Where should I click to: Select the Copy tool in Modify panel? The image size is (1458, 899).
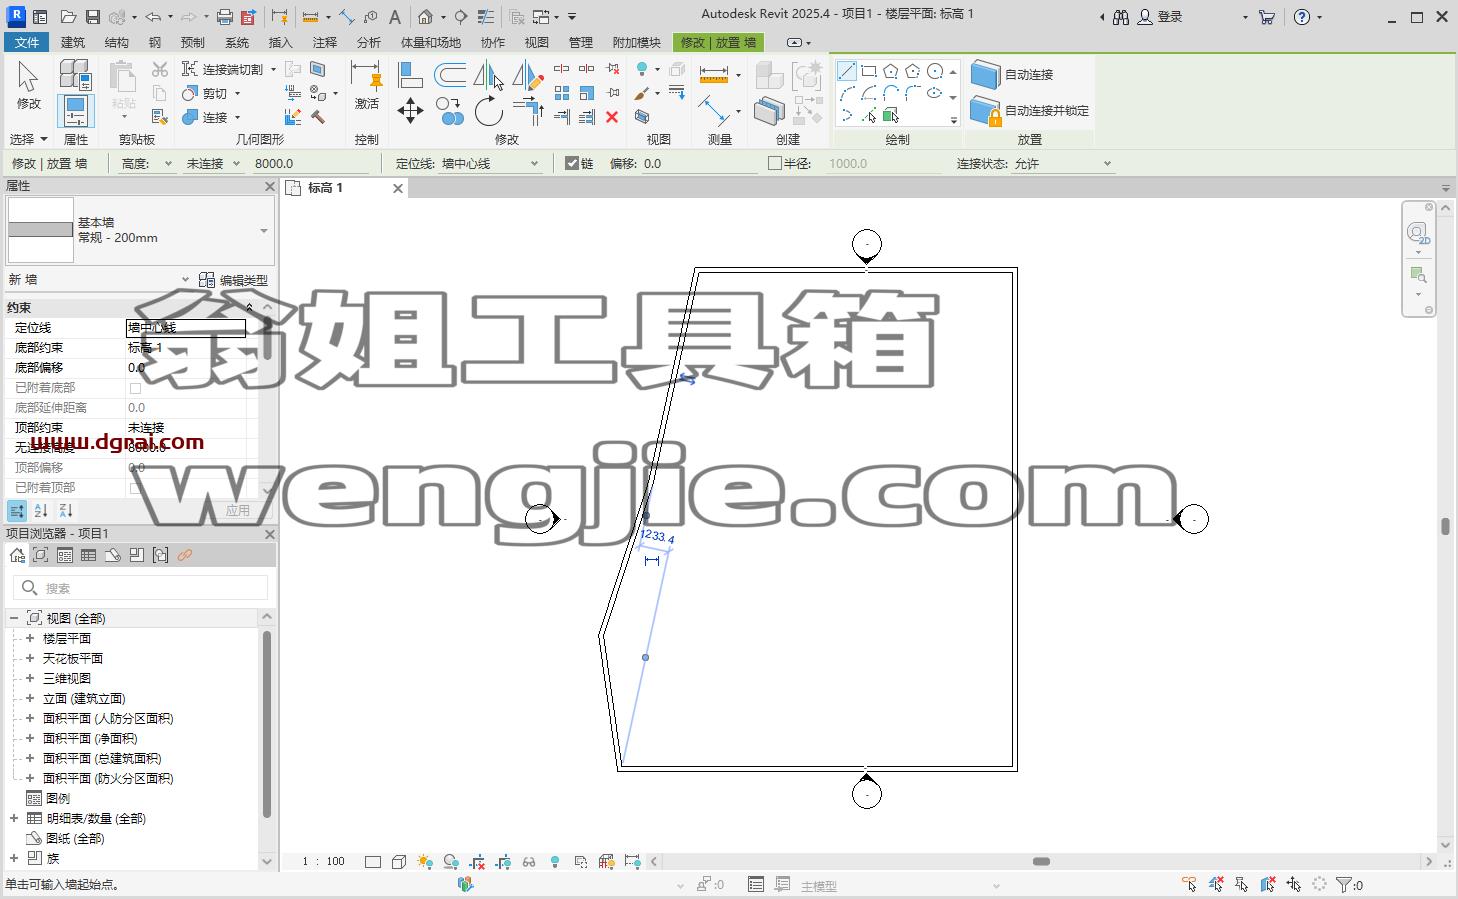click(x=450, y=110)
